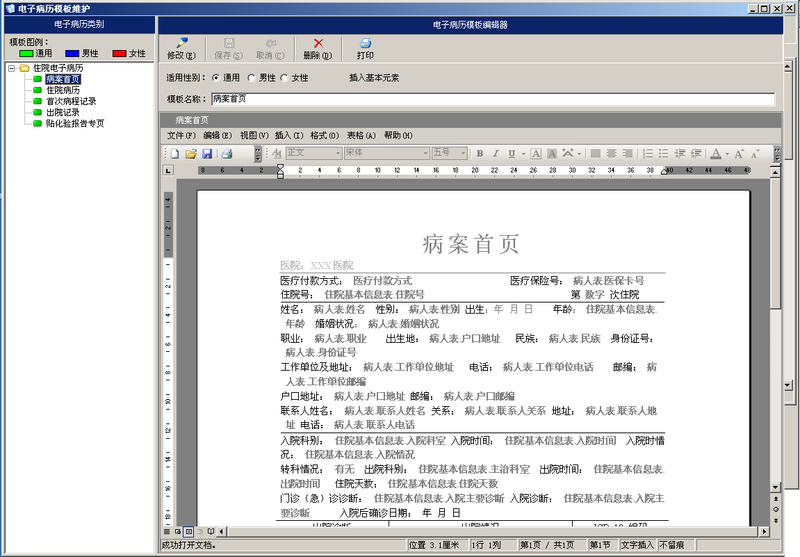Screen dimensions: 800x557
Task: Open the 正文 style dropdown
Action: pos(338,153)
